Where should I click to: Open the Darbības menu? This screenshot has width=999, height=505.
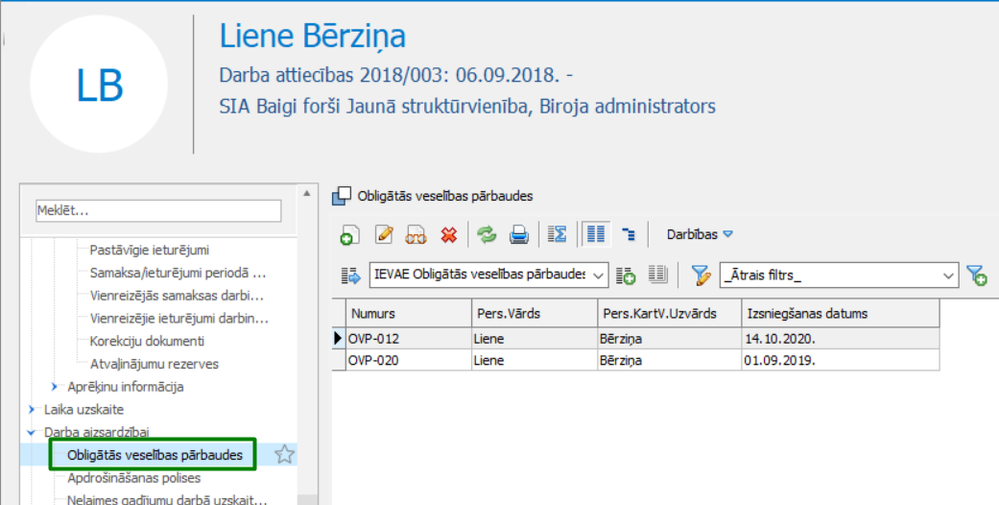[700, 235]
